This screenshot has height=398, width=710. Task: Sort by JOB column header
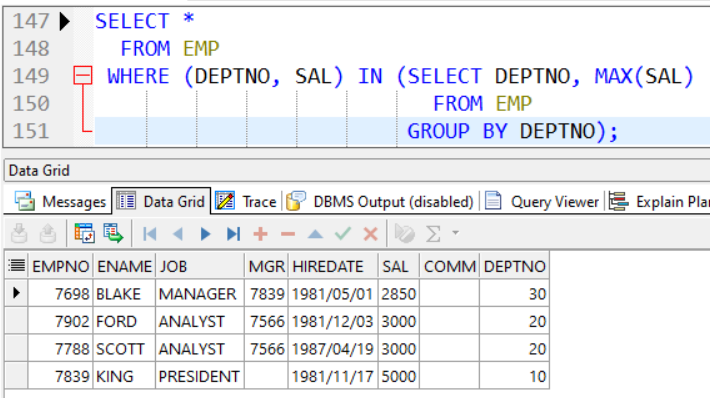200,266
